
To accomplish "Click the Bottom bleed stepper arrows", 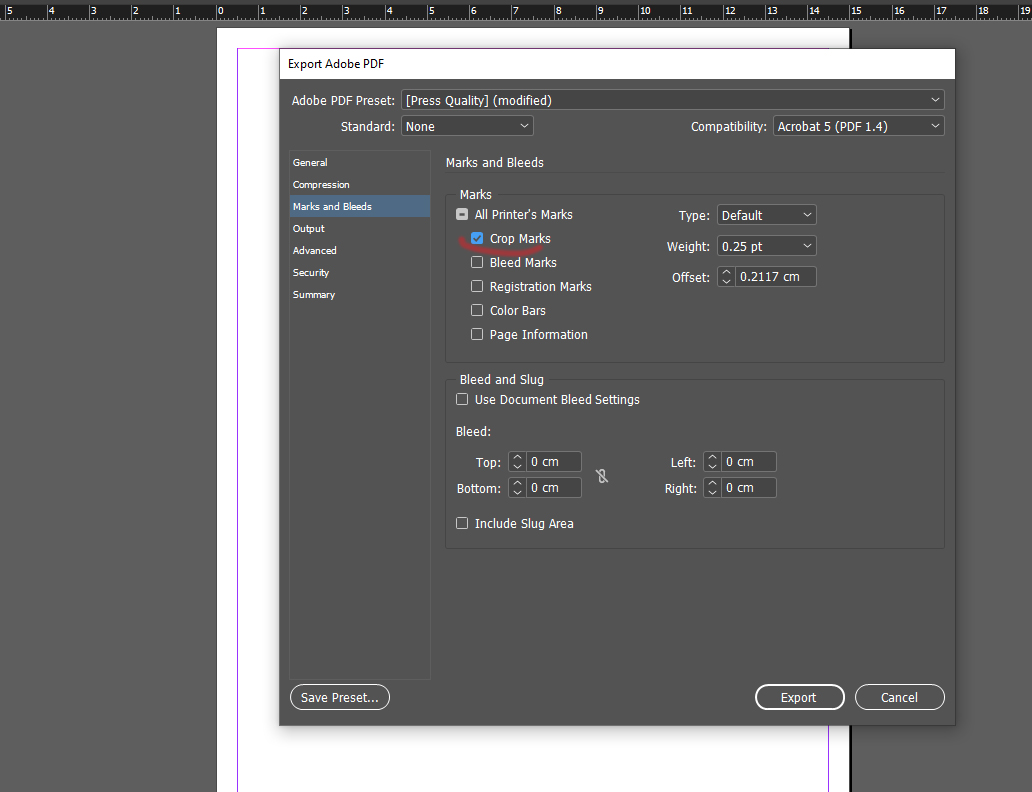I will tap(517, 488).
